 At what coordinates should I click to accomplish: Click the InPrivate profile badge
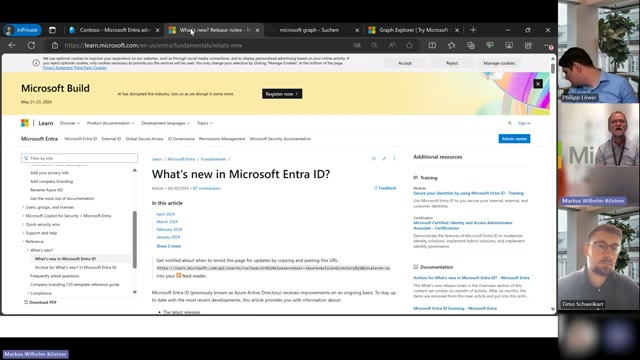click(x=22, y=30)
